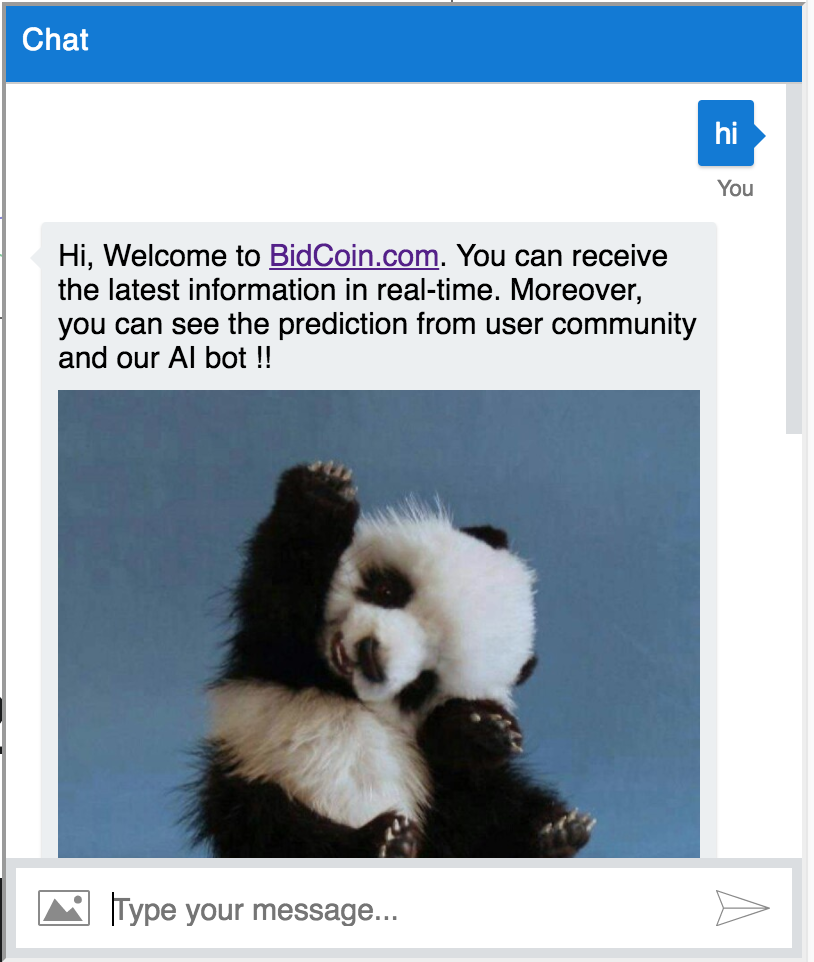Click the blue chat header bar

click(404, 44)
